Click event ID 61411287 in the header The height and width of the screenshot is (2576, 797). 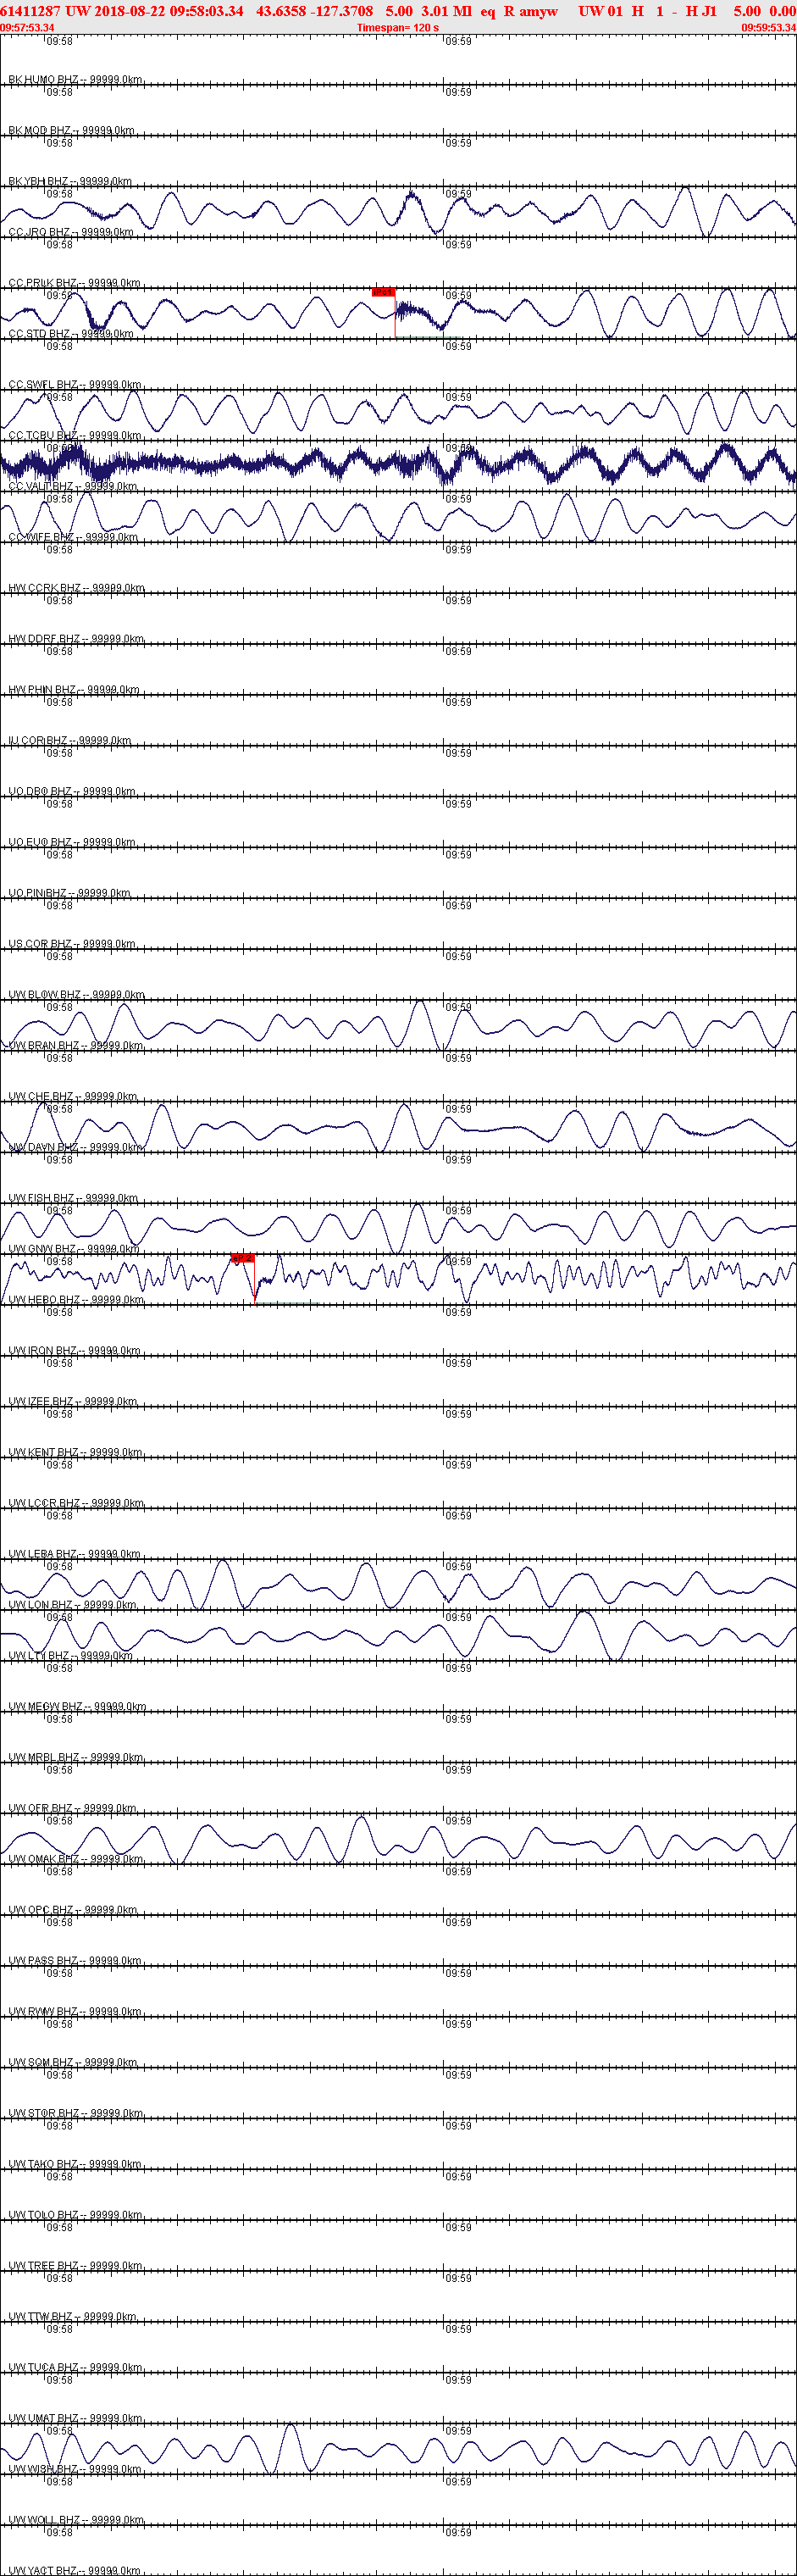point(31,11)
